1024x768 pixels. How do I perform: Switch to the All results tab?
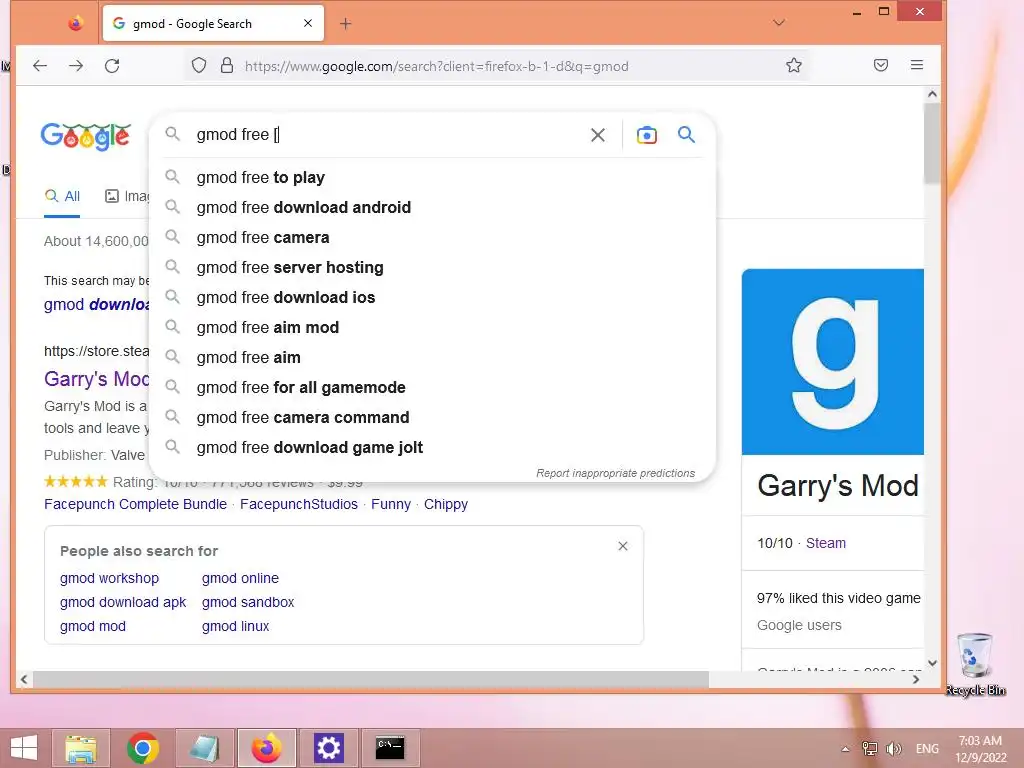point(62,196)
